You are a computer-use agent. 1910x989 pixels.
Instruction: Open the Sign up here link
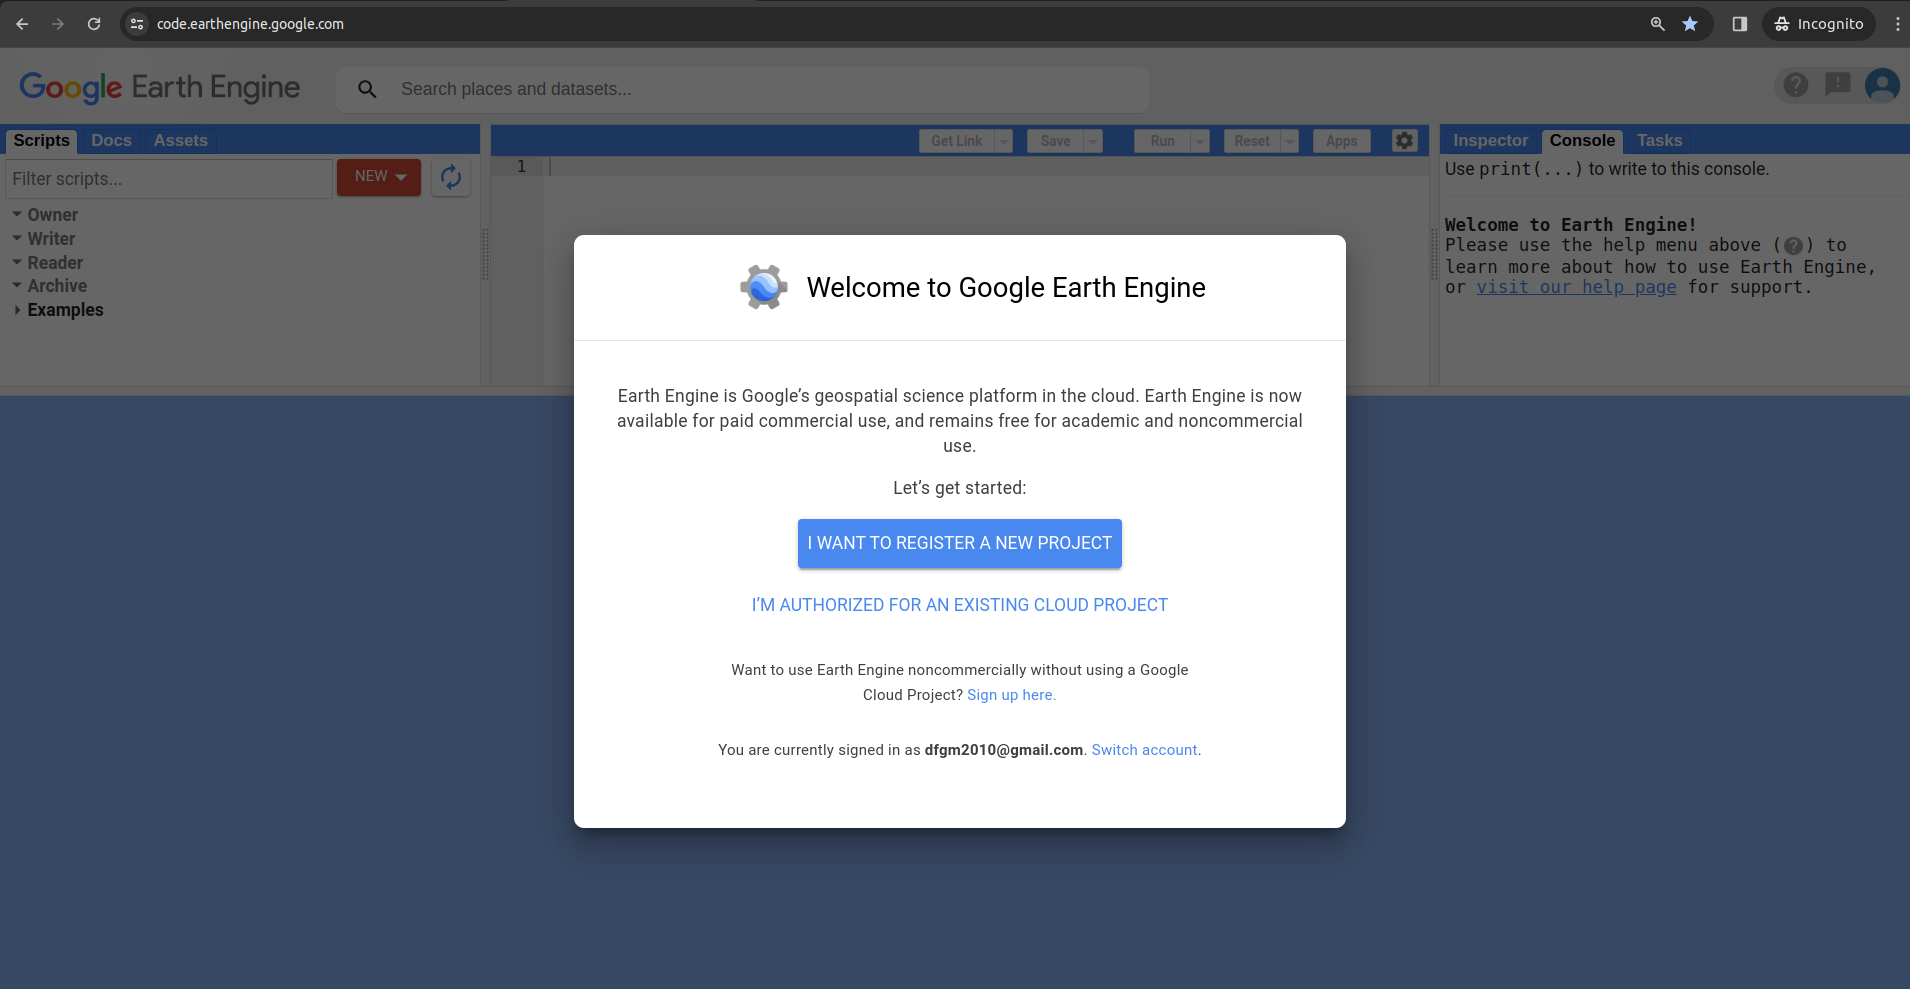(x=1010, y=694)
